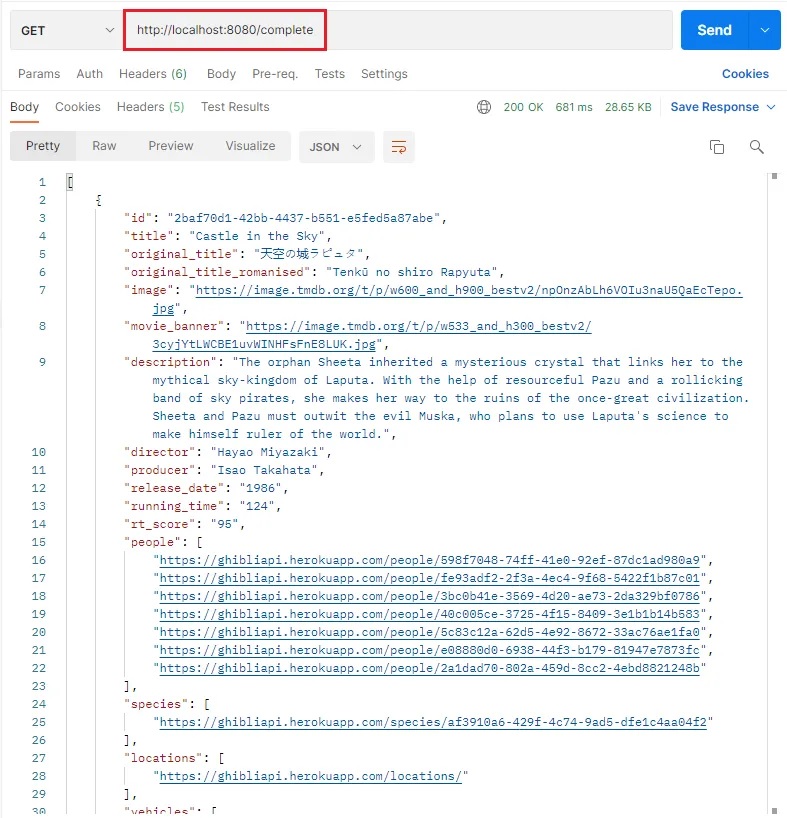787x818 pixels.
Task: Open people link ending 4ebd8821248b
Action: [x=429, y=668]
